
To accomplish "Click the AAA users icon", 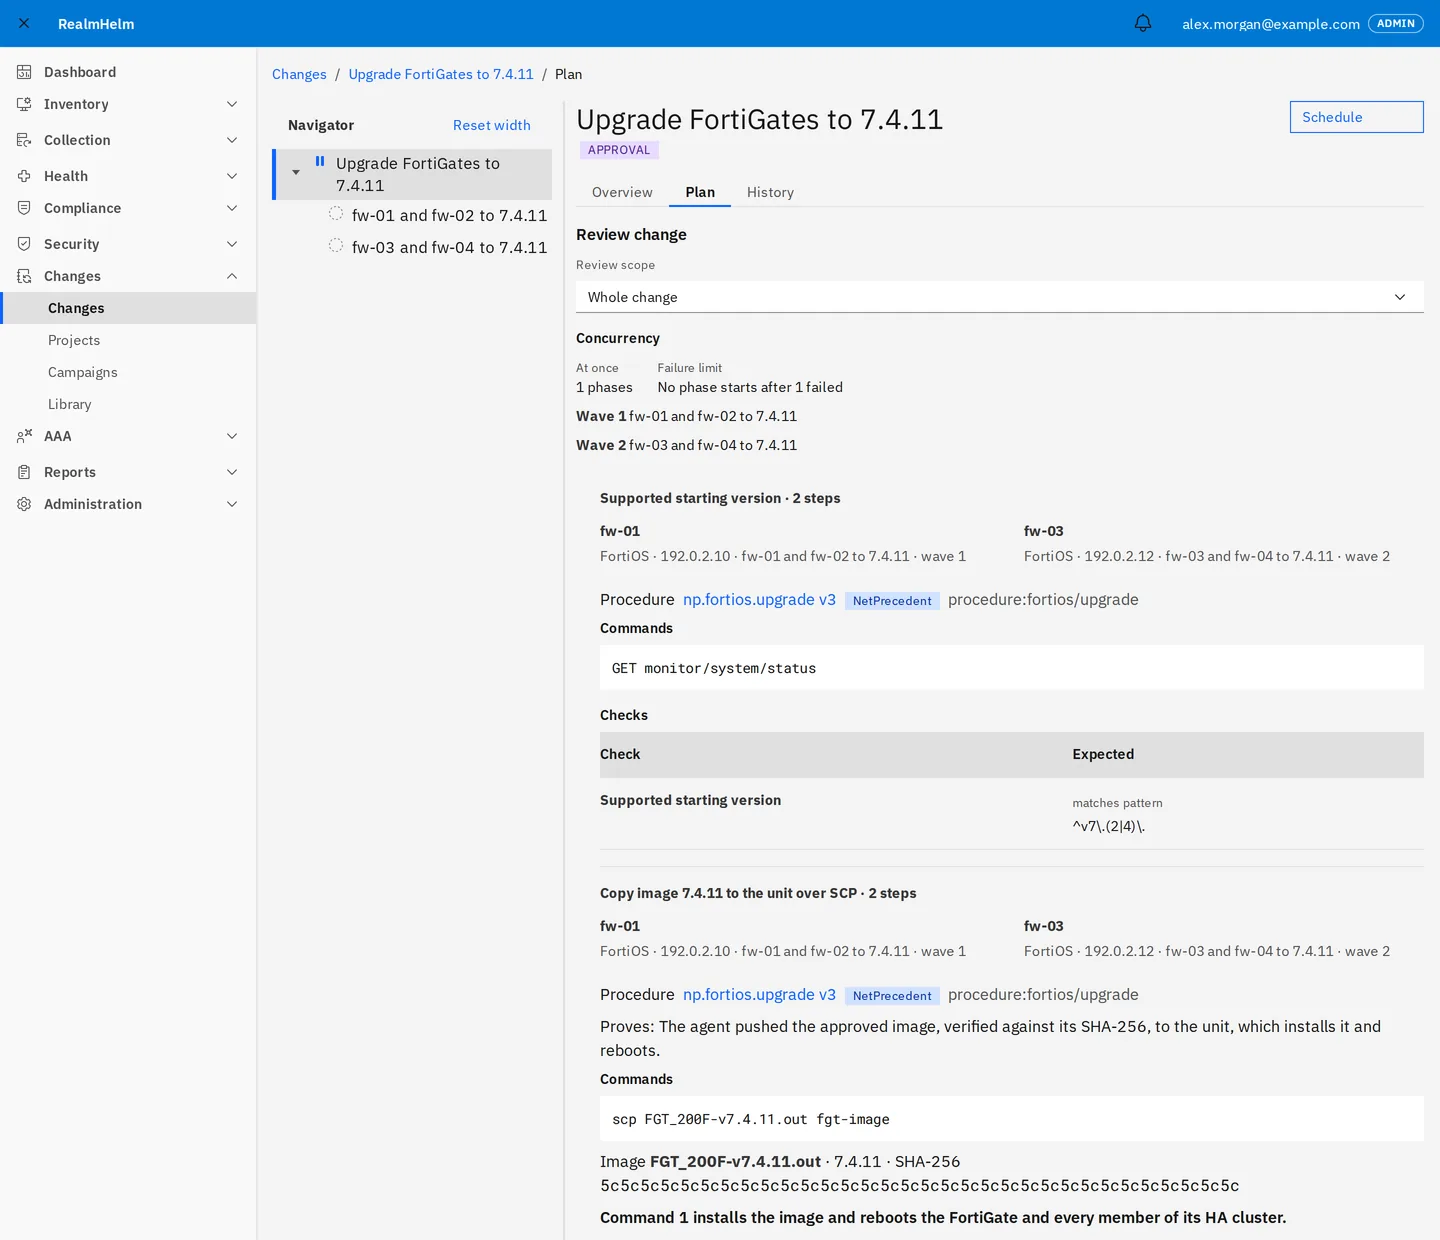I will pyautogui.click(x=24, y=436).
